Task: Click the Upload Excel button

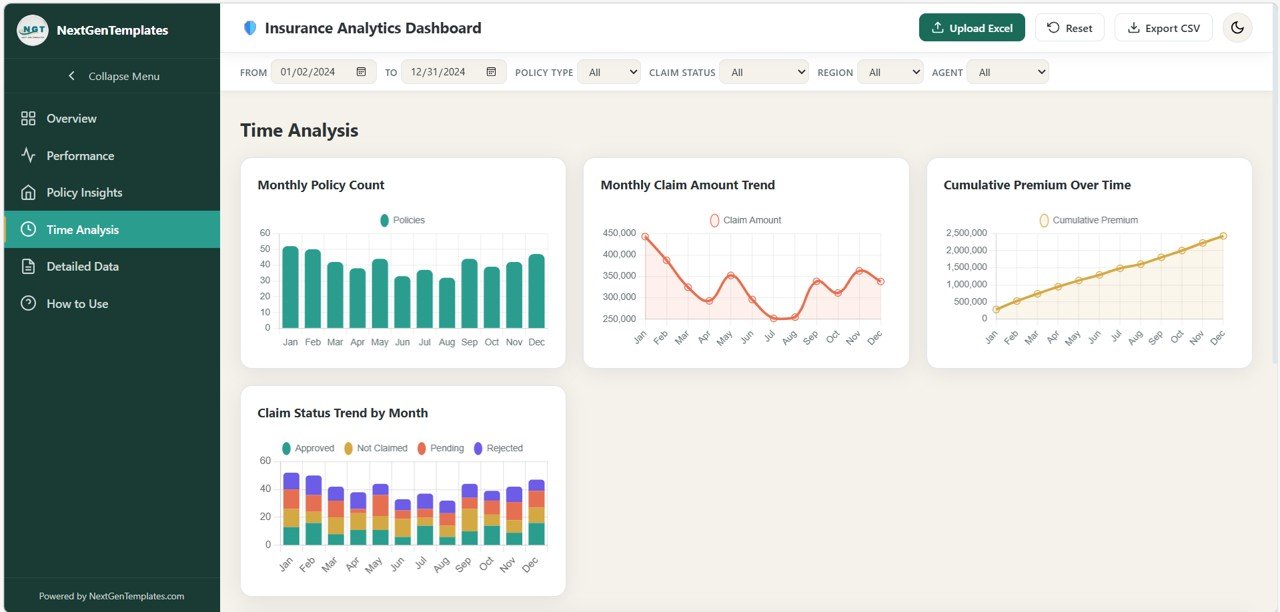Action: [972, 27]
